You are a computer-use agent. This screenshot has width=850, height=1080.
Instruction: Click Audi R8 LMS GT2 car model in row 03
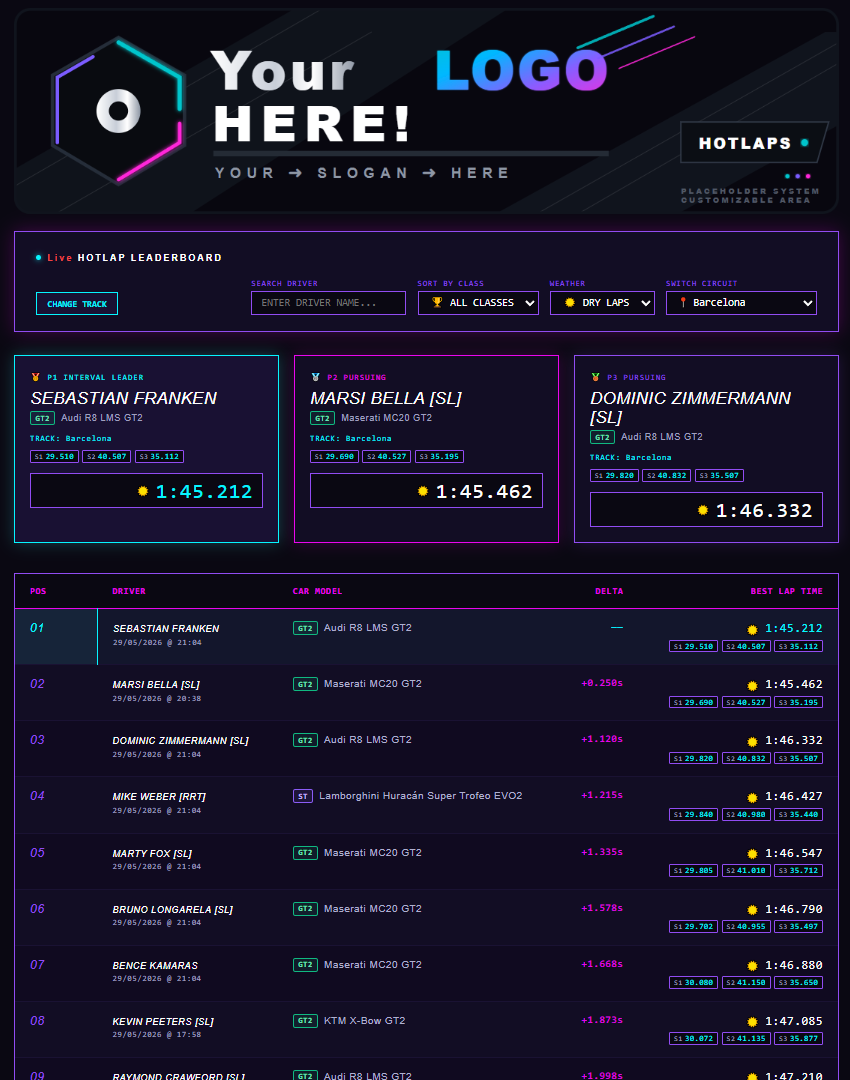click(x=368, y=740)
